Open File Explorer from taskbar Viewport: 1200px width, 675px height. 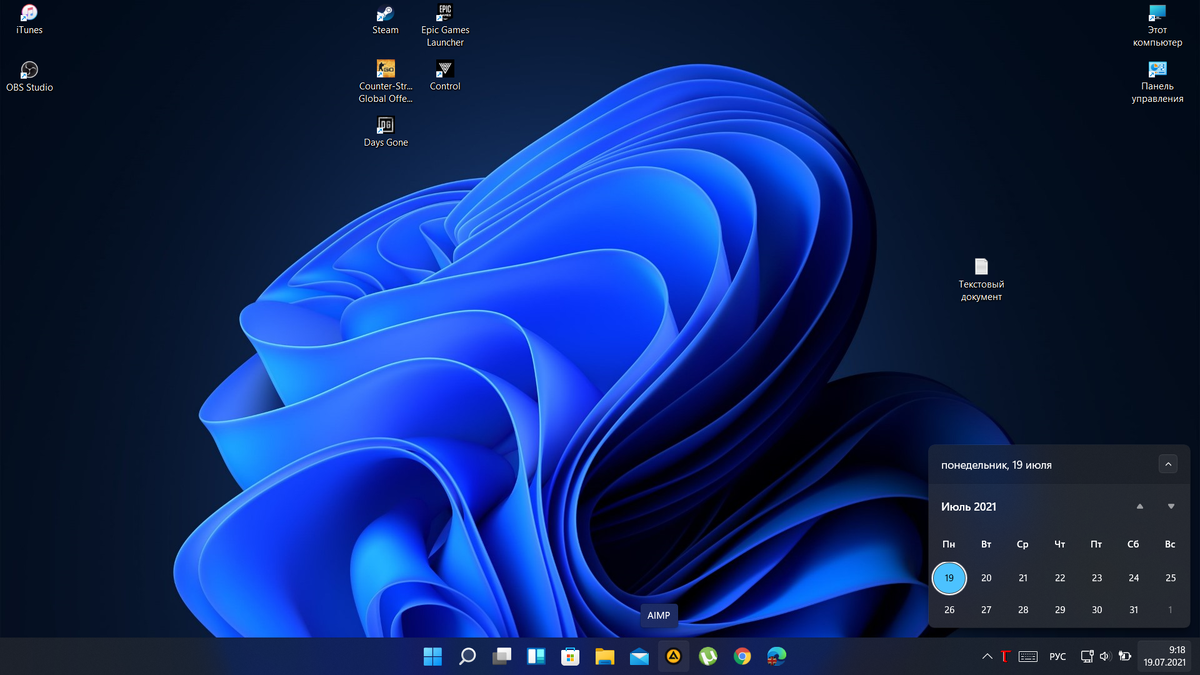pyautogui.click(x=605, y=657)
